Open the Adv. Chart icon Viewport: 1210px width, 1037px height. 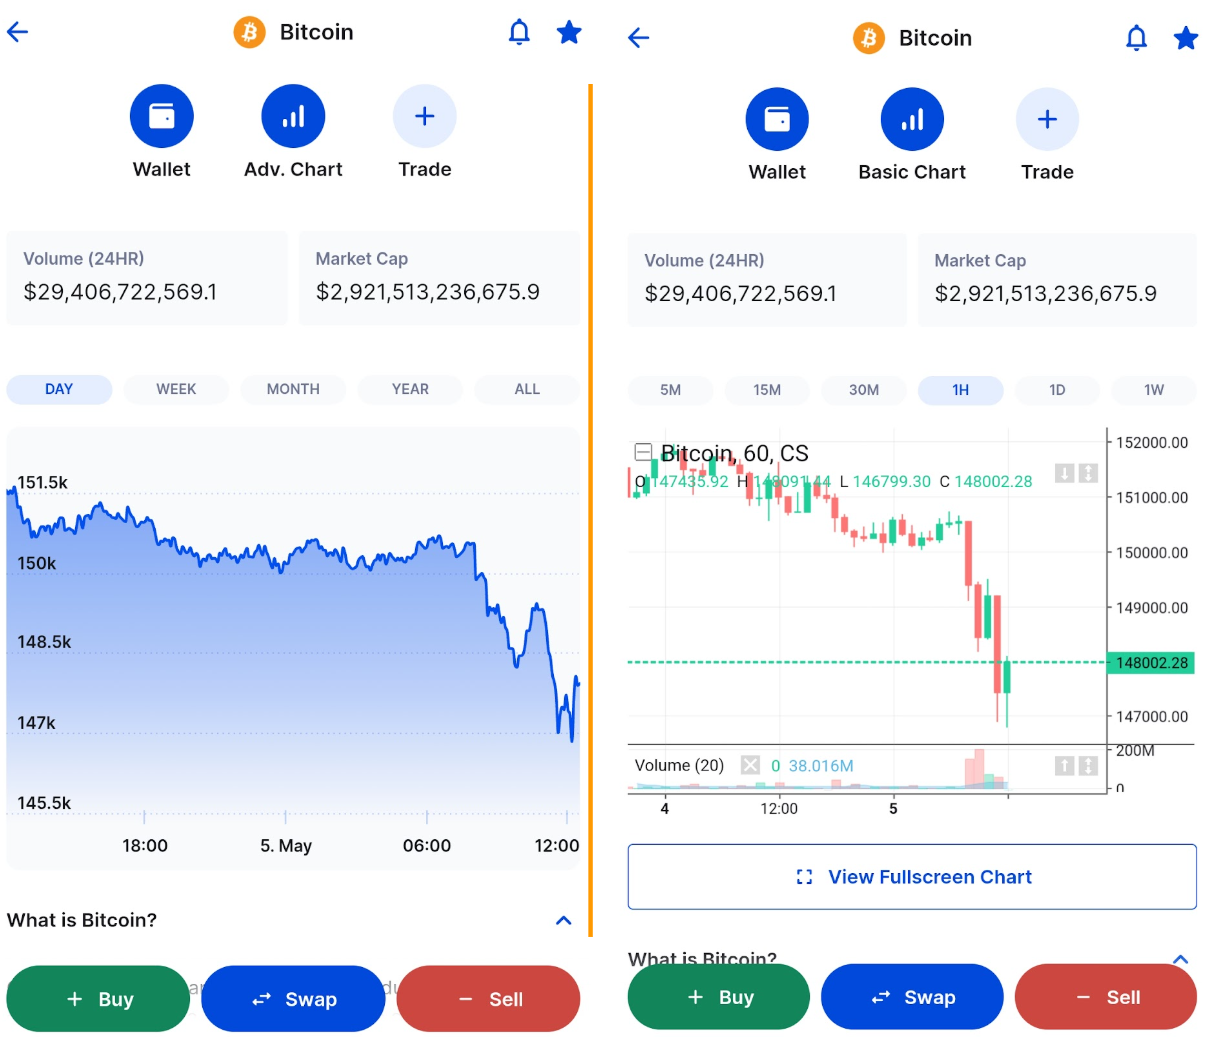pyautogui.click(x=293, y=116)
